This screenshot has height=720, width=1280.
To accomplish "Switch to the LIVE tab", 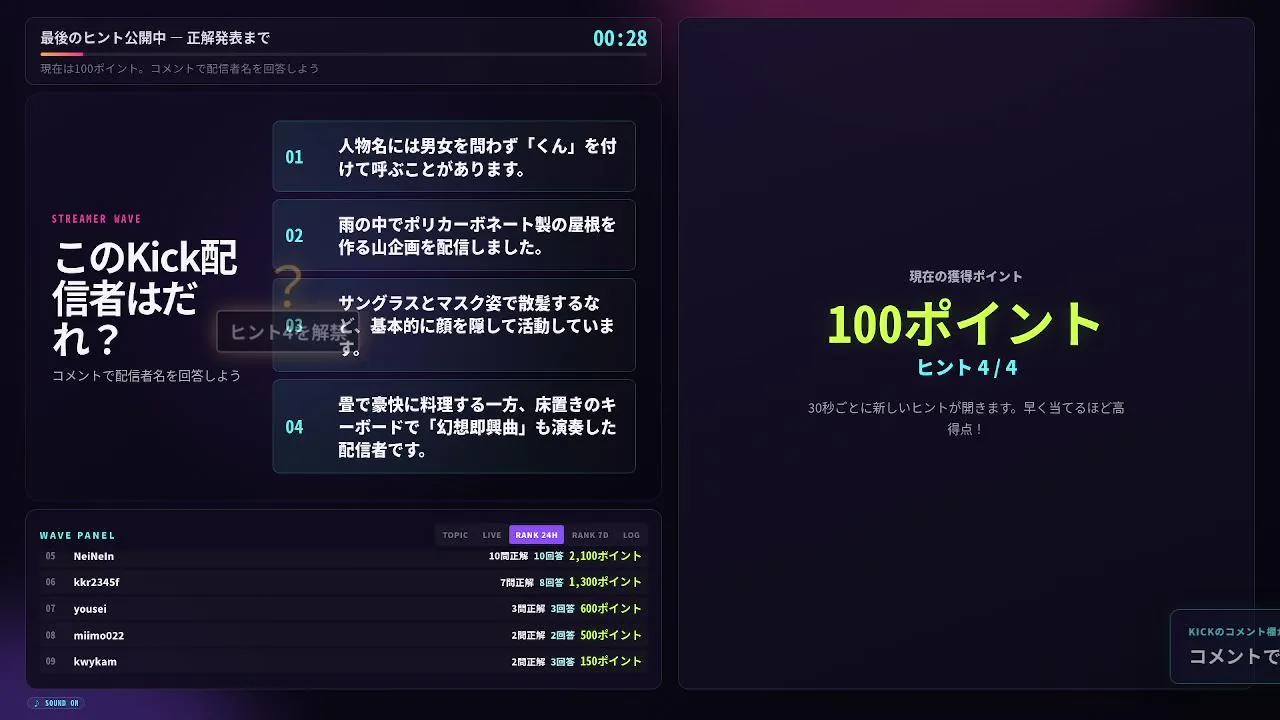I will (x=492, y=535).
